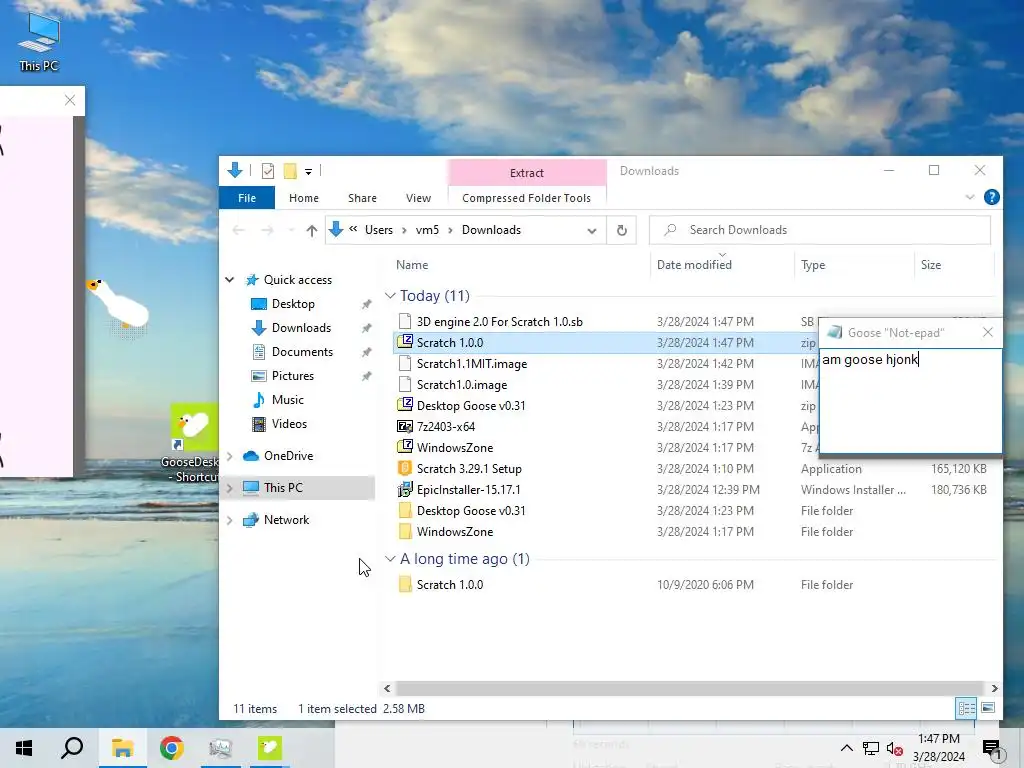Click Users in the address bar

pyautogui.click(x=379, y=230)
